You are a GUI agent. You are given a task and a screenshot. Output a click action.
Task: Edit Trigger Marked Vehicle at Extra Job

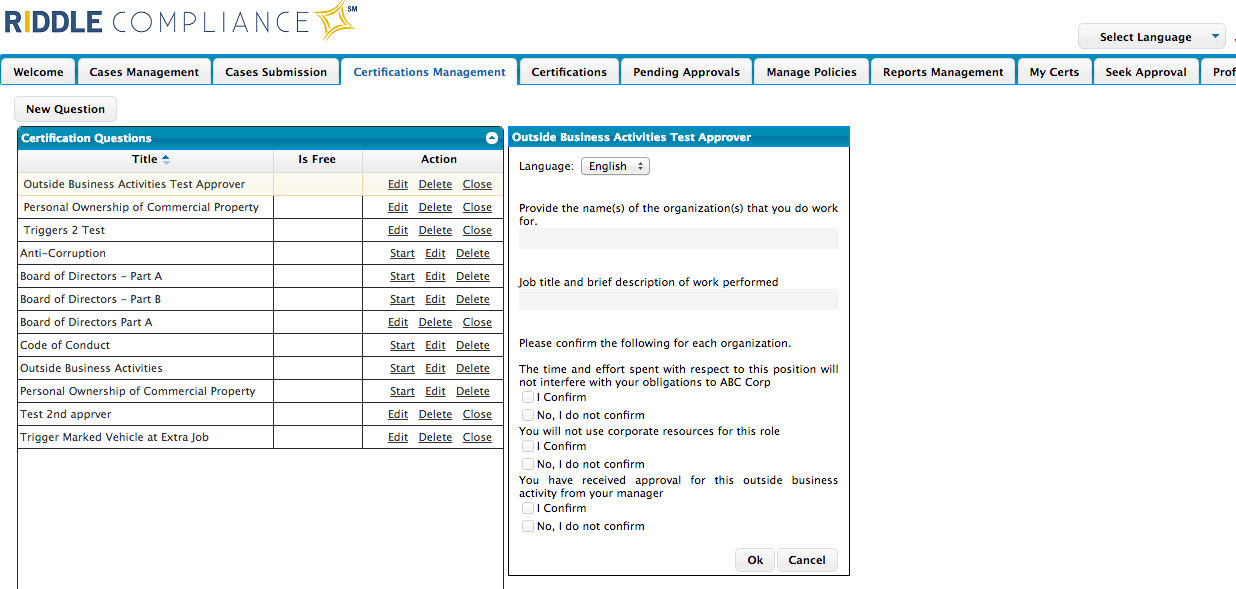click(x=398, y=437)
